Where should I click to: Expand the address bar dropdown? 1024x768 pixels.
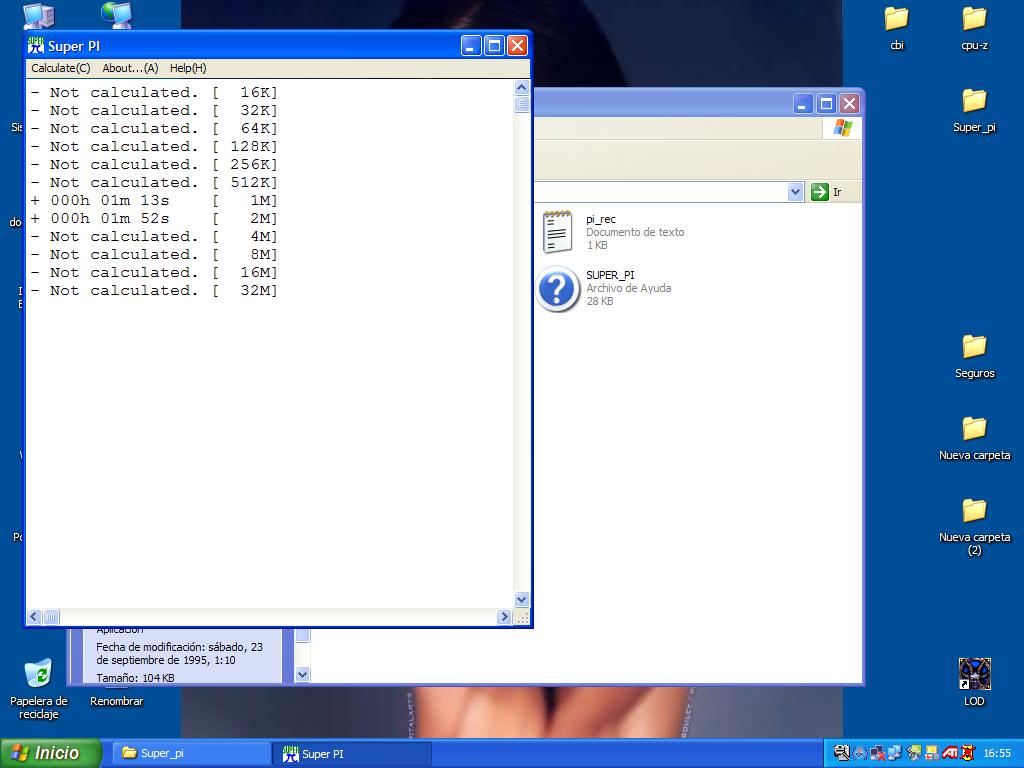(796, 192)
